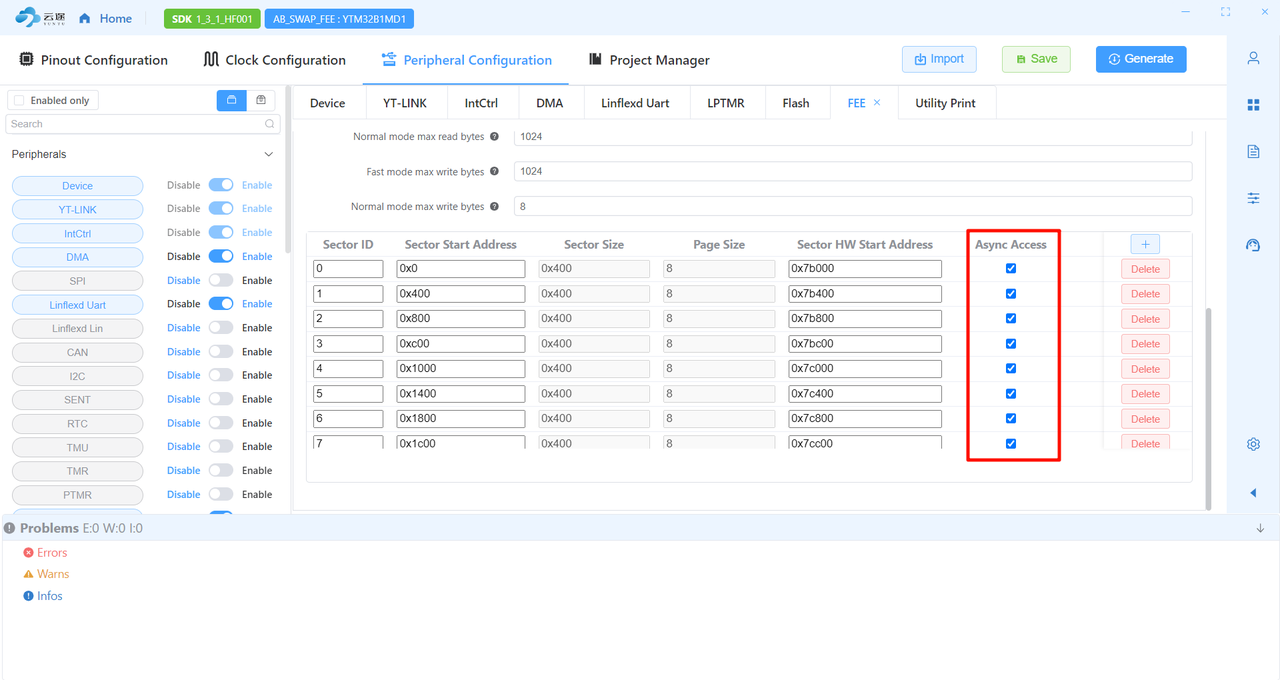Toggle the SPI enable switch
The width and height of the screenshot is (1280, 680).
point(221,281)
